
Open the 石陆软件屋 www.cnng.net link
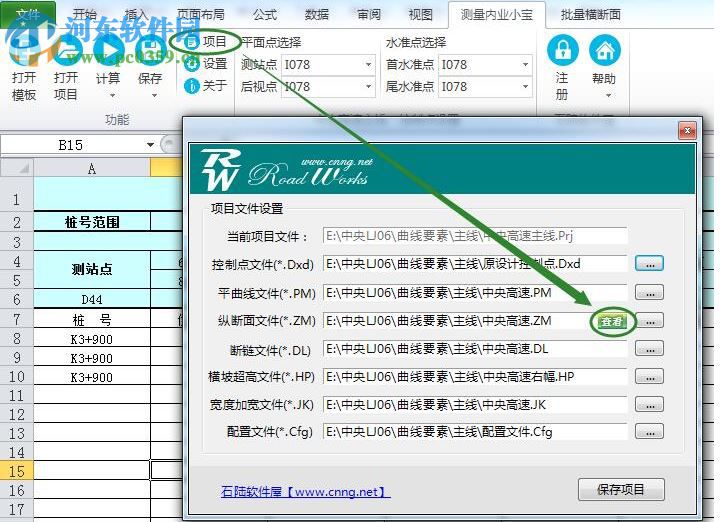pos(305,492)
